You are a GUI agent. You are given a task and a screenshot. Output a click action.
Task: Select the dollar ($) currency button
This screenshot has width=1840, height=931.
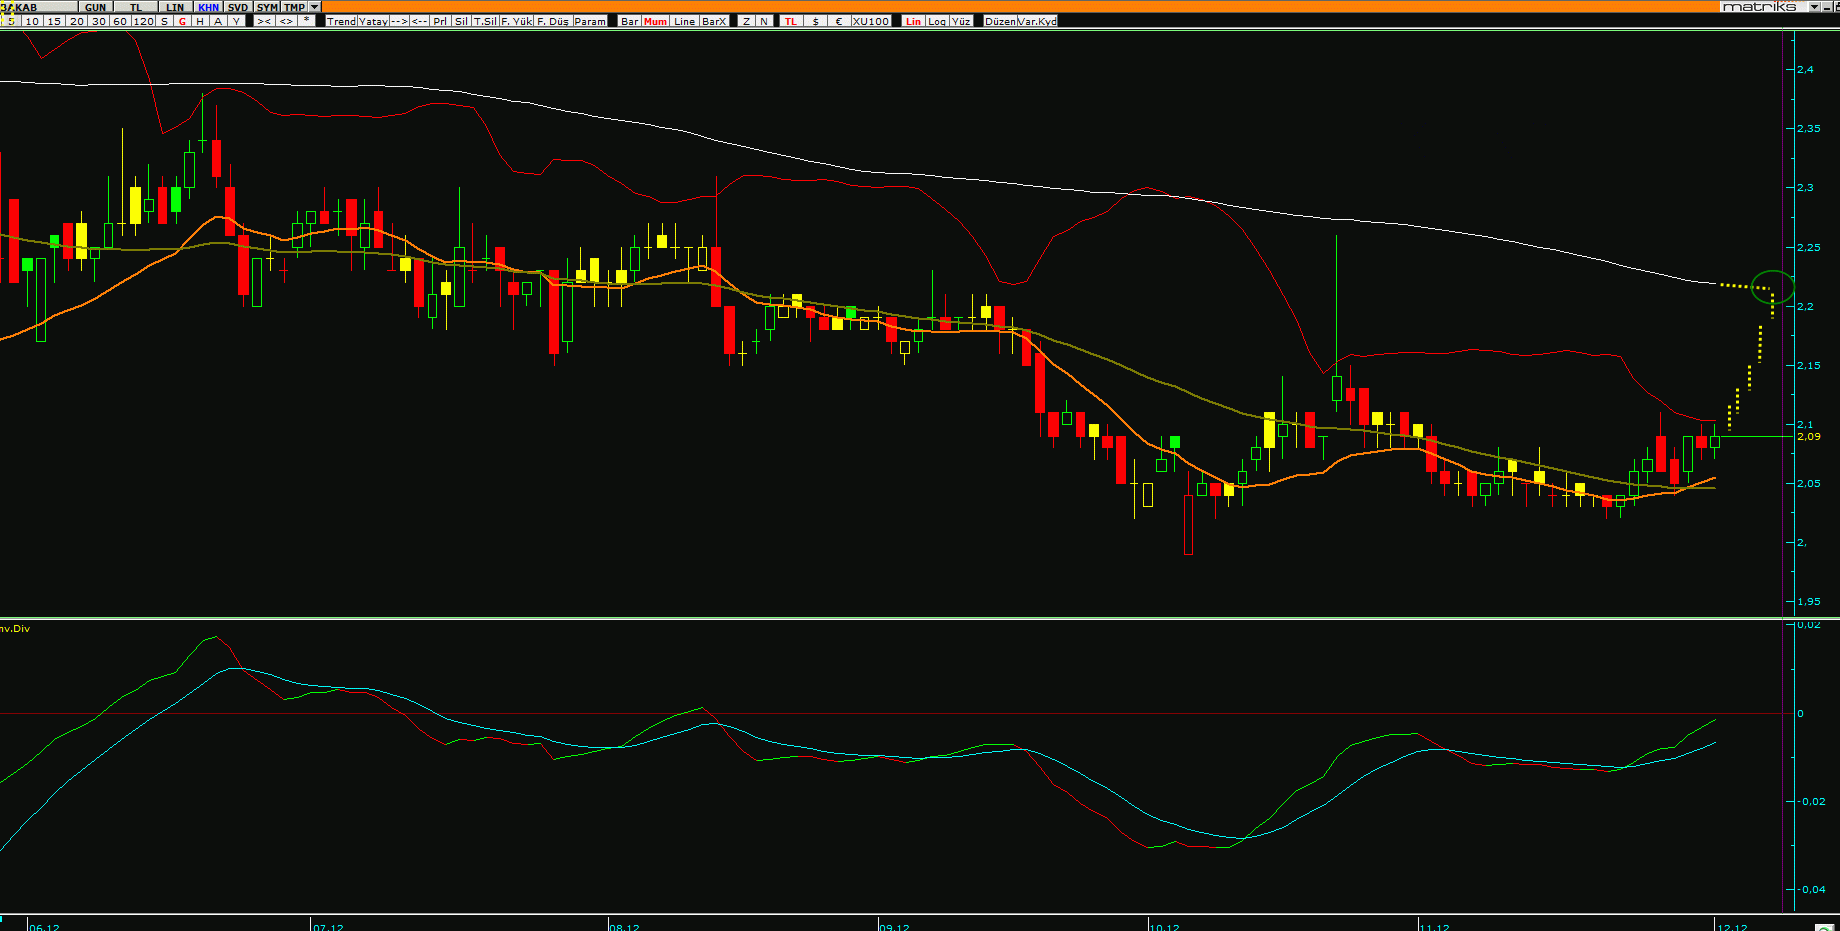click(x=815, y=21)
